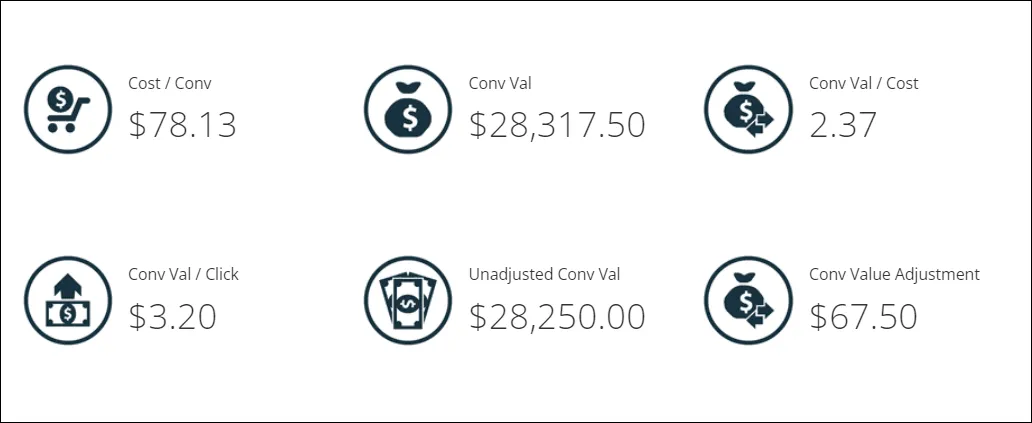Select the Unadjusted Conv Val label

point(544,274)
